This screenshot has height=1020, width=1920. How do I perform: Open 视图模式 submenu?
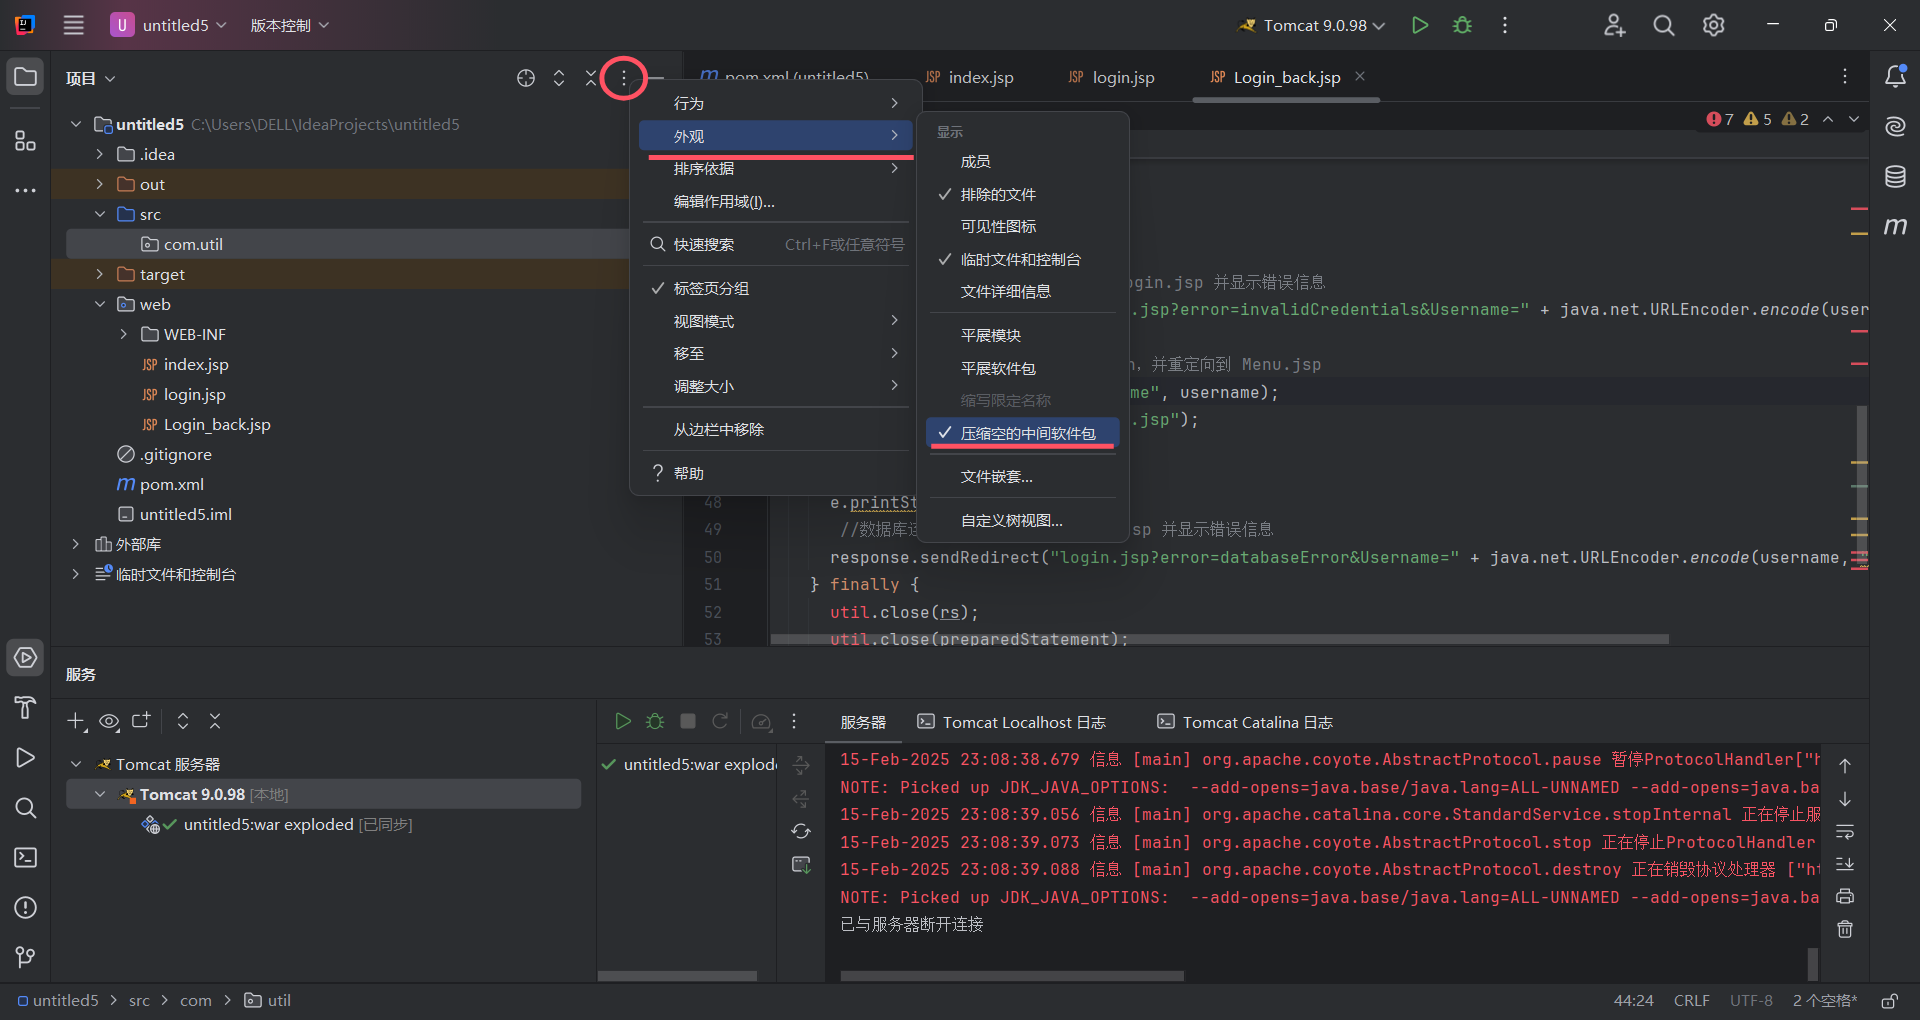point(775,321)
